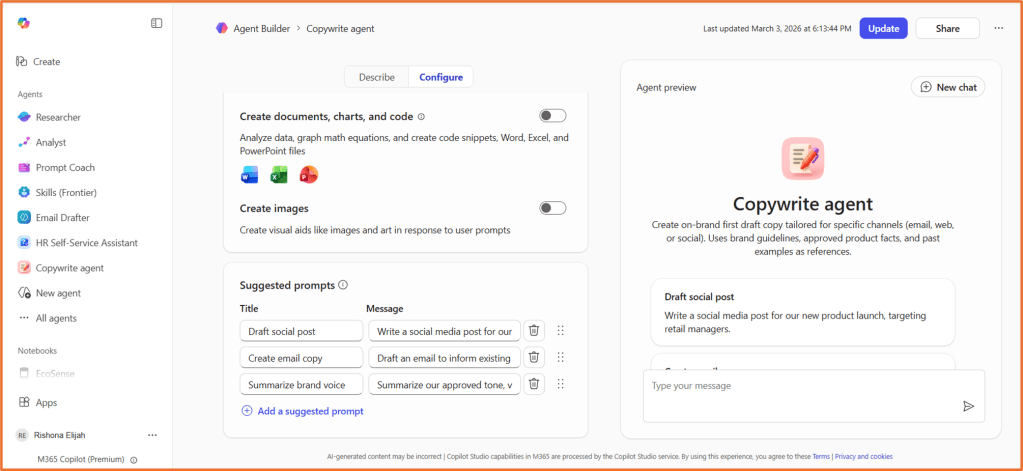Enable Create documents, charts, and code

click(552, 116)
